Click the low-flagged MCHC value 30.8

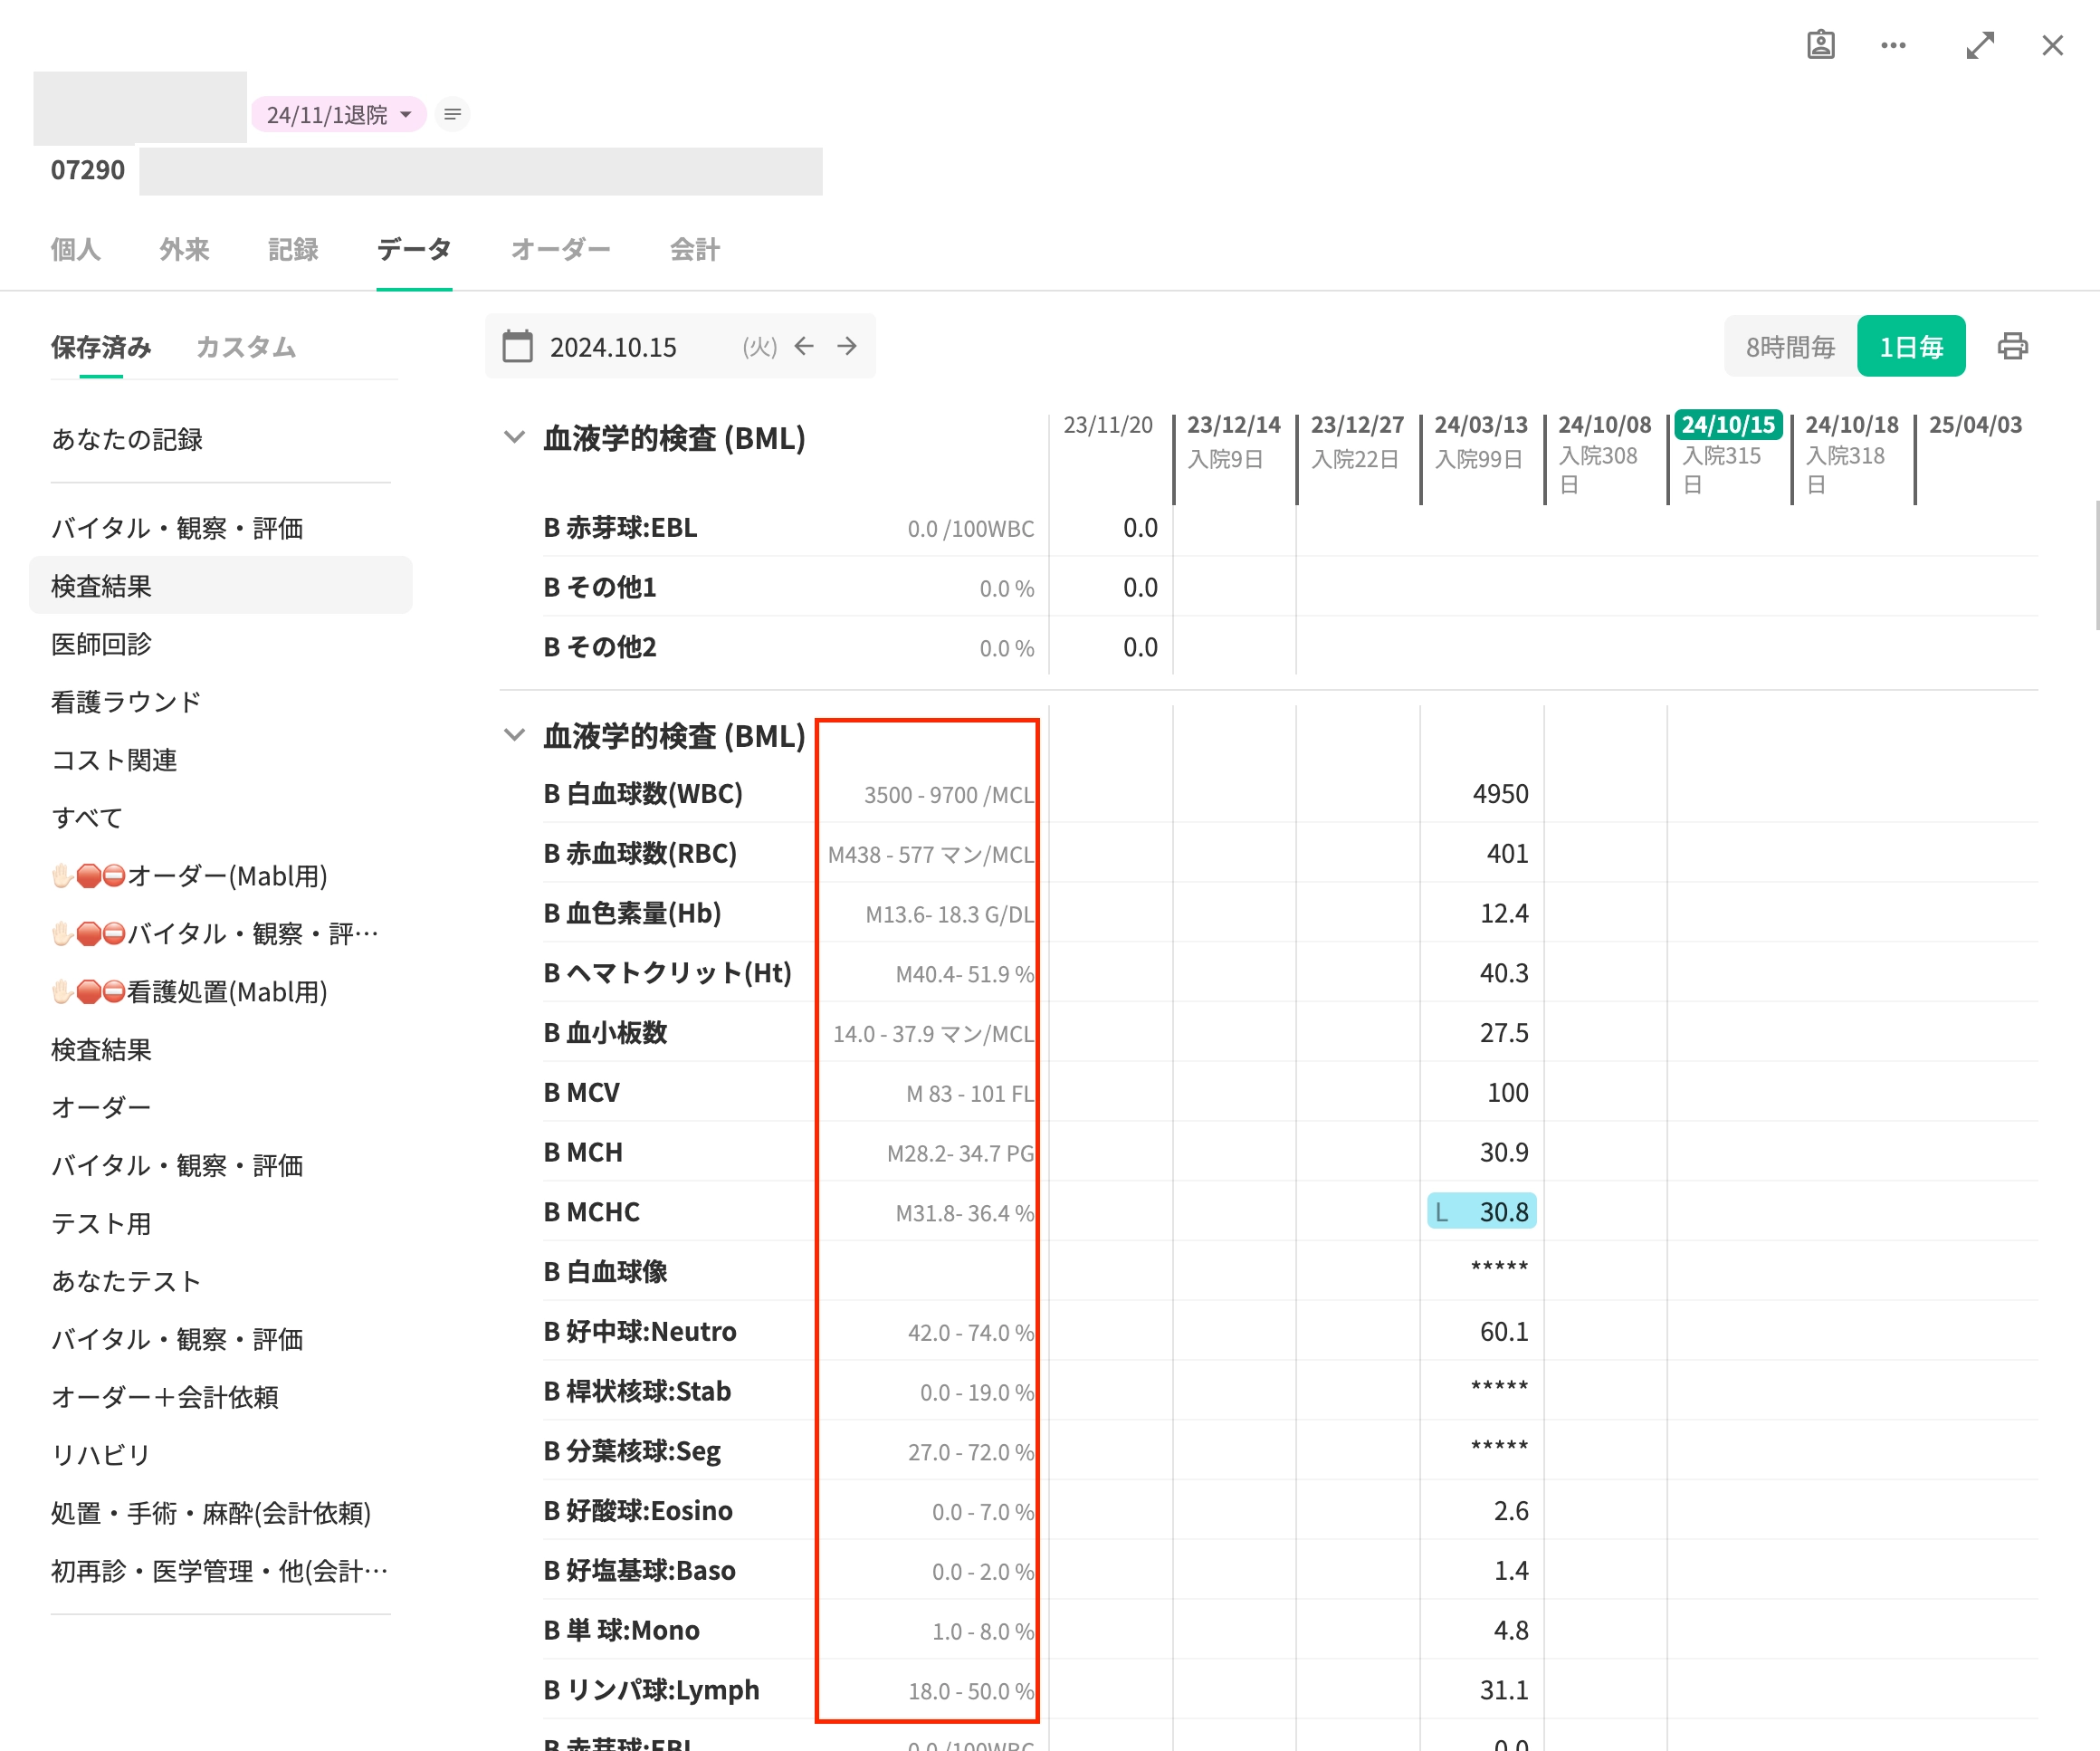pyautogui.click(x=1481, y=1212)
